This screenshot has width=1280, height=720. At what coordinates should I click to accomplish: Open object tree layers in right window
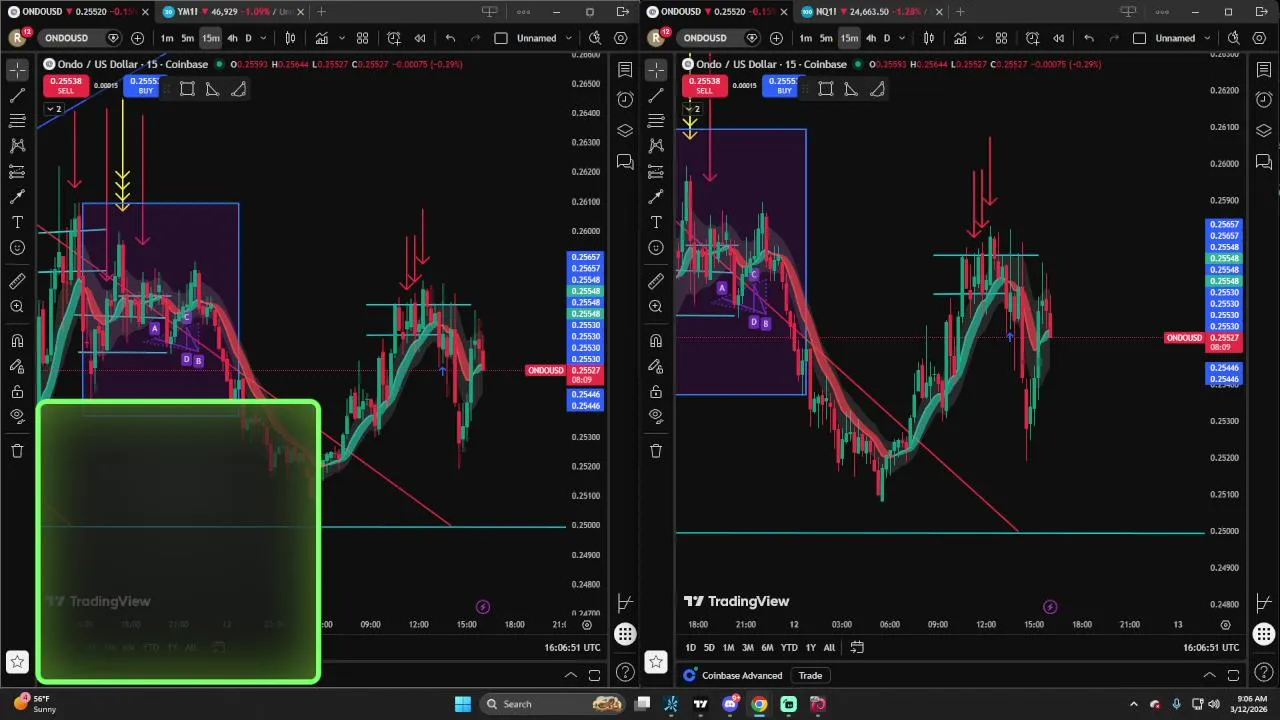(x=1264, y=131)
